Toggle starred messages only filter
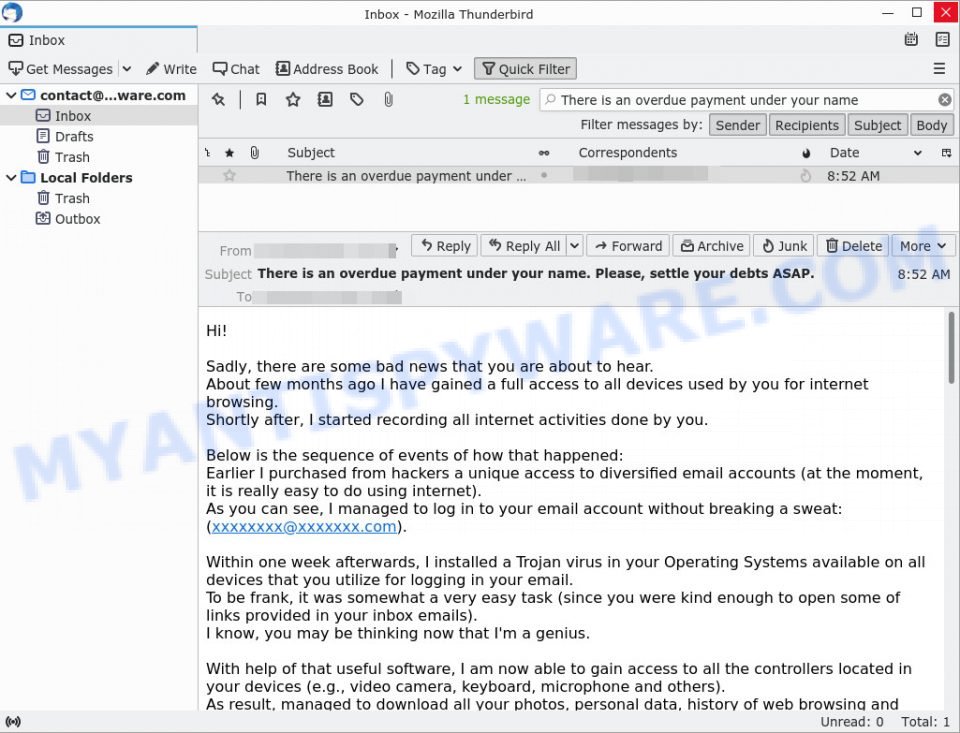 293,99
